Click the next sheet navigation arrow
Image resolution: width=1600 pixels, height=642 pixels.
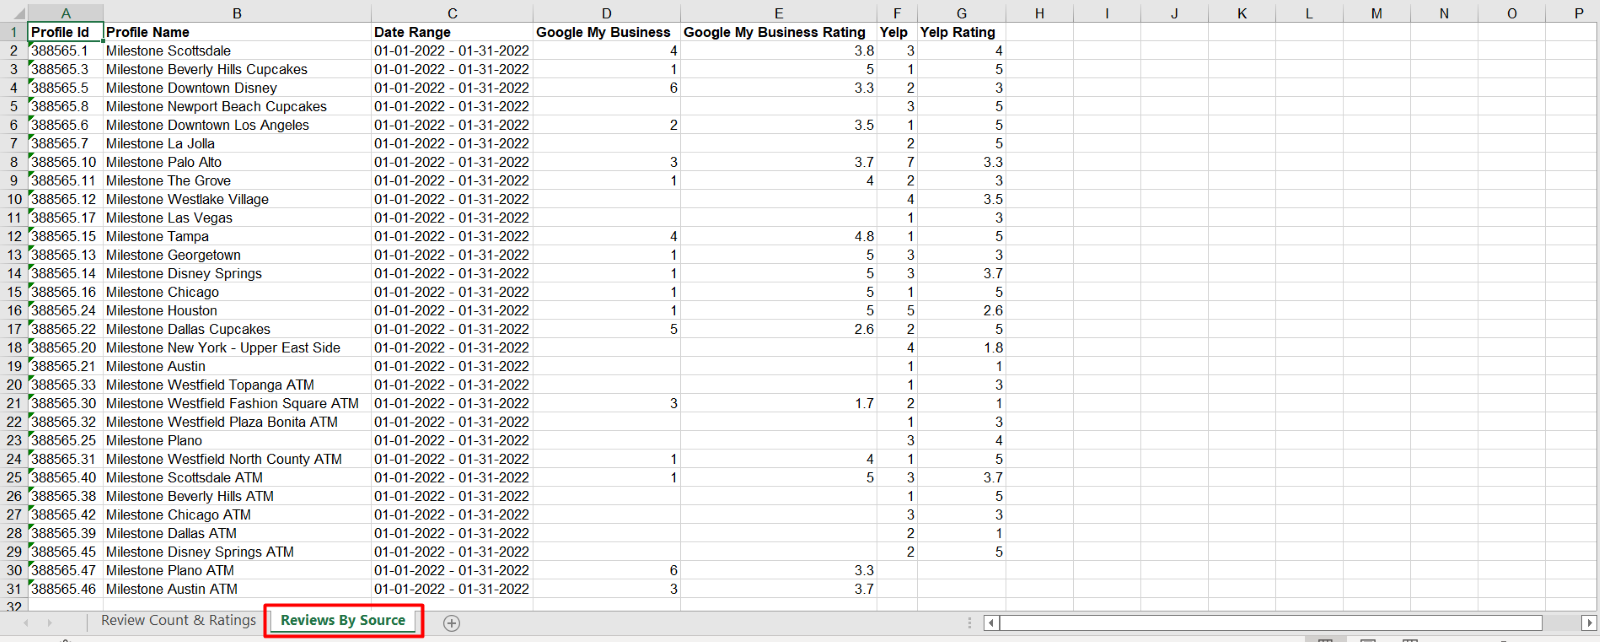click(49, 623)
